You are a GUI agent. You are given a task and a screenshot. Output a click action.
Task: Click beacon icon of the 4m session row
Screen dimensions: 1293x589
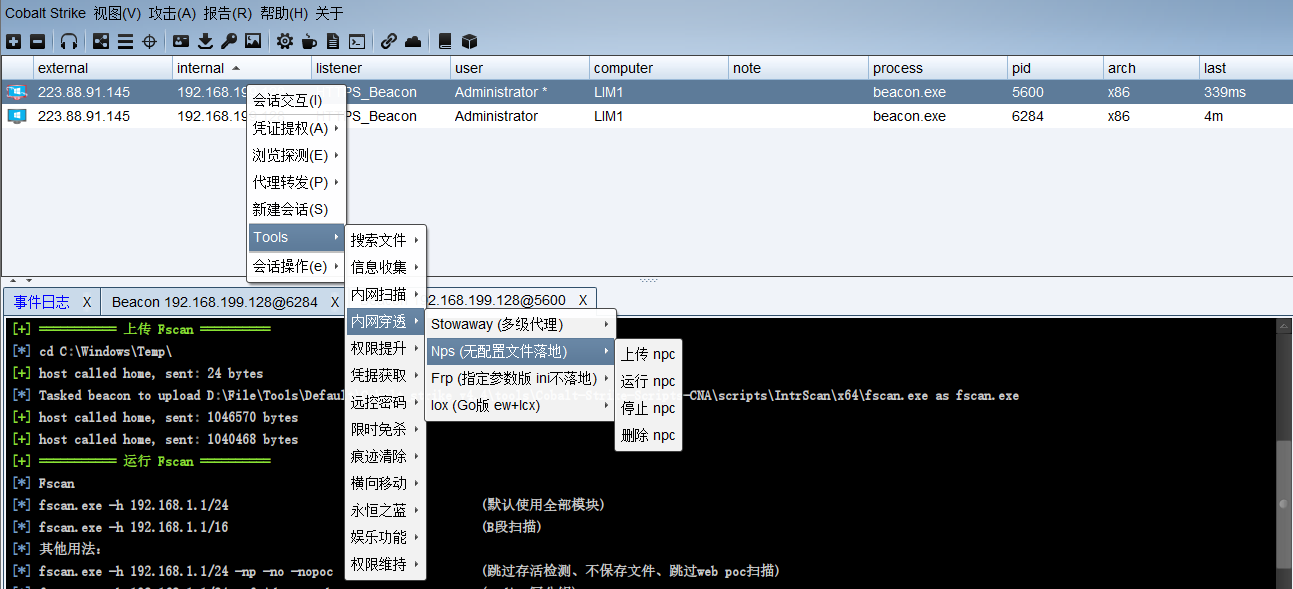pos(16,116)
